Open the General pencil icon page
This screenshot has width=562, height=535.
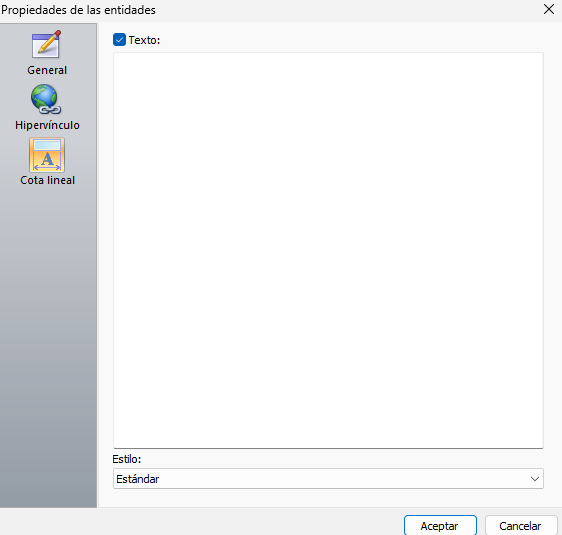coord(47,44)
